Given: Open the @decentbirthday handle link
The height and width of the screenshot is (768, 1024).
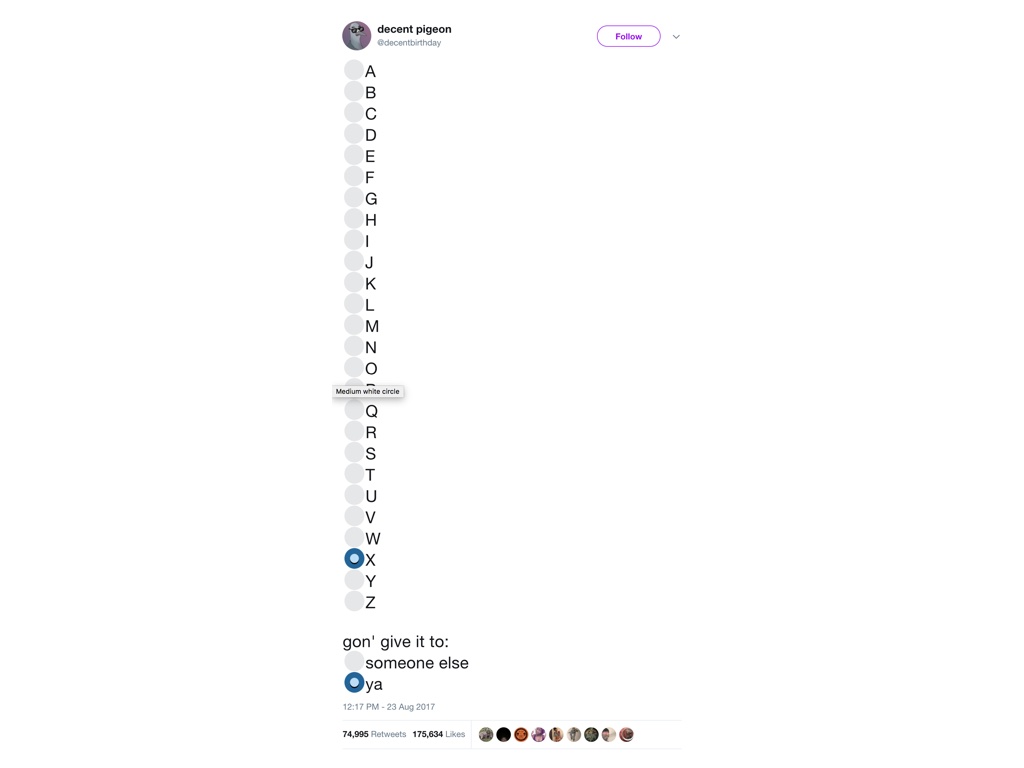Looking at the screenshot, I should pos(409,43).
